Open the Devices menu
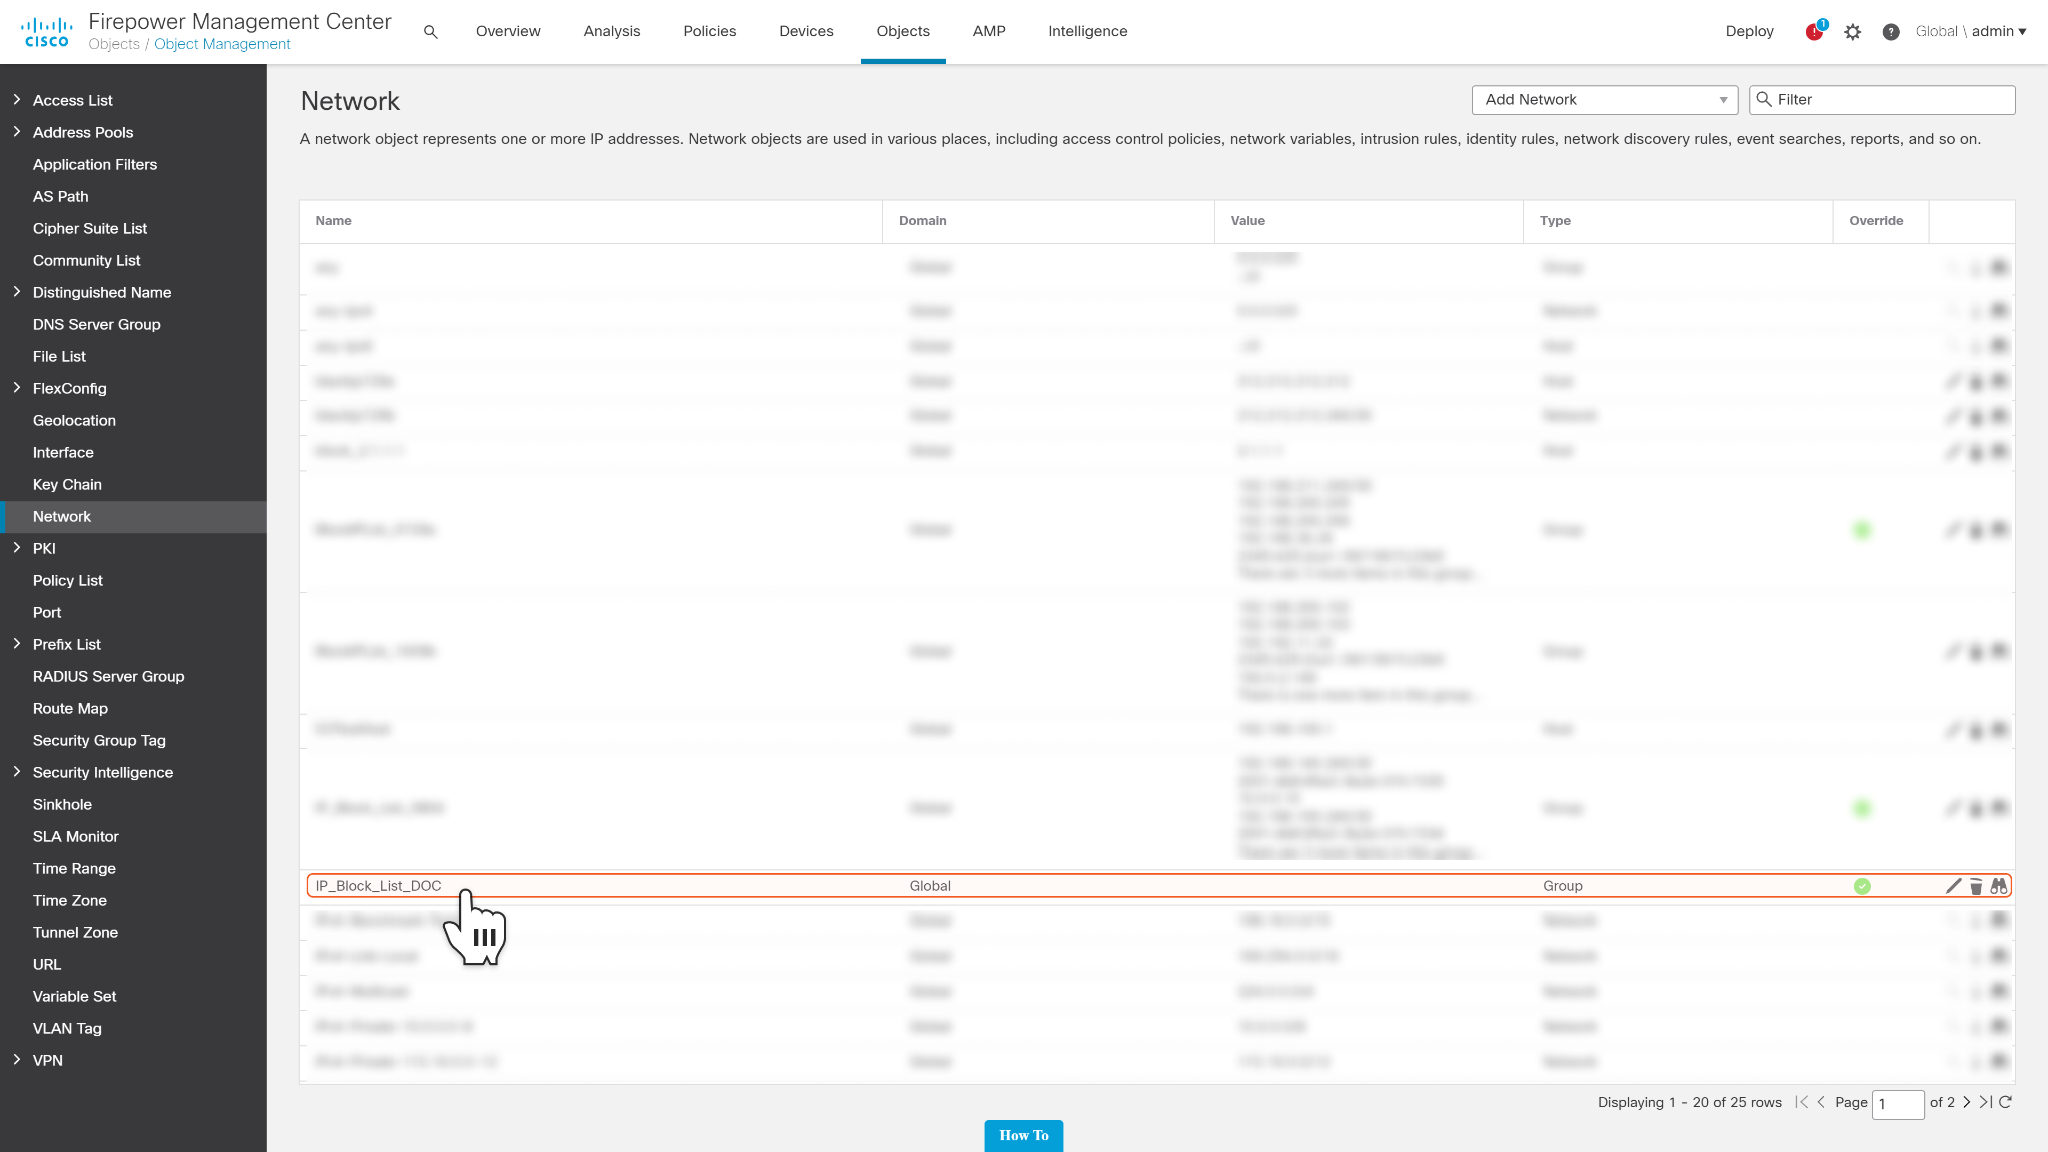 click(806, 32)
